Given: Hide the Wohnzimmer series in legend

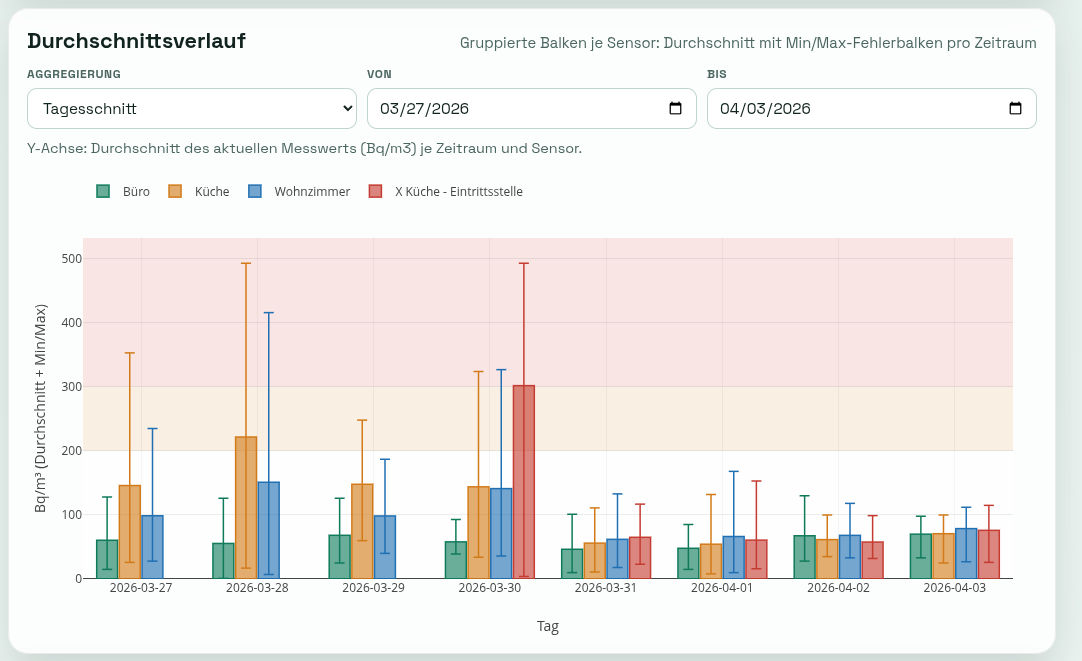Looking at the screenshot, I should click(312, 192).
